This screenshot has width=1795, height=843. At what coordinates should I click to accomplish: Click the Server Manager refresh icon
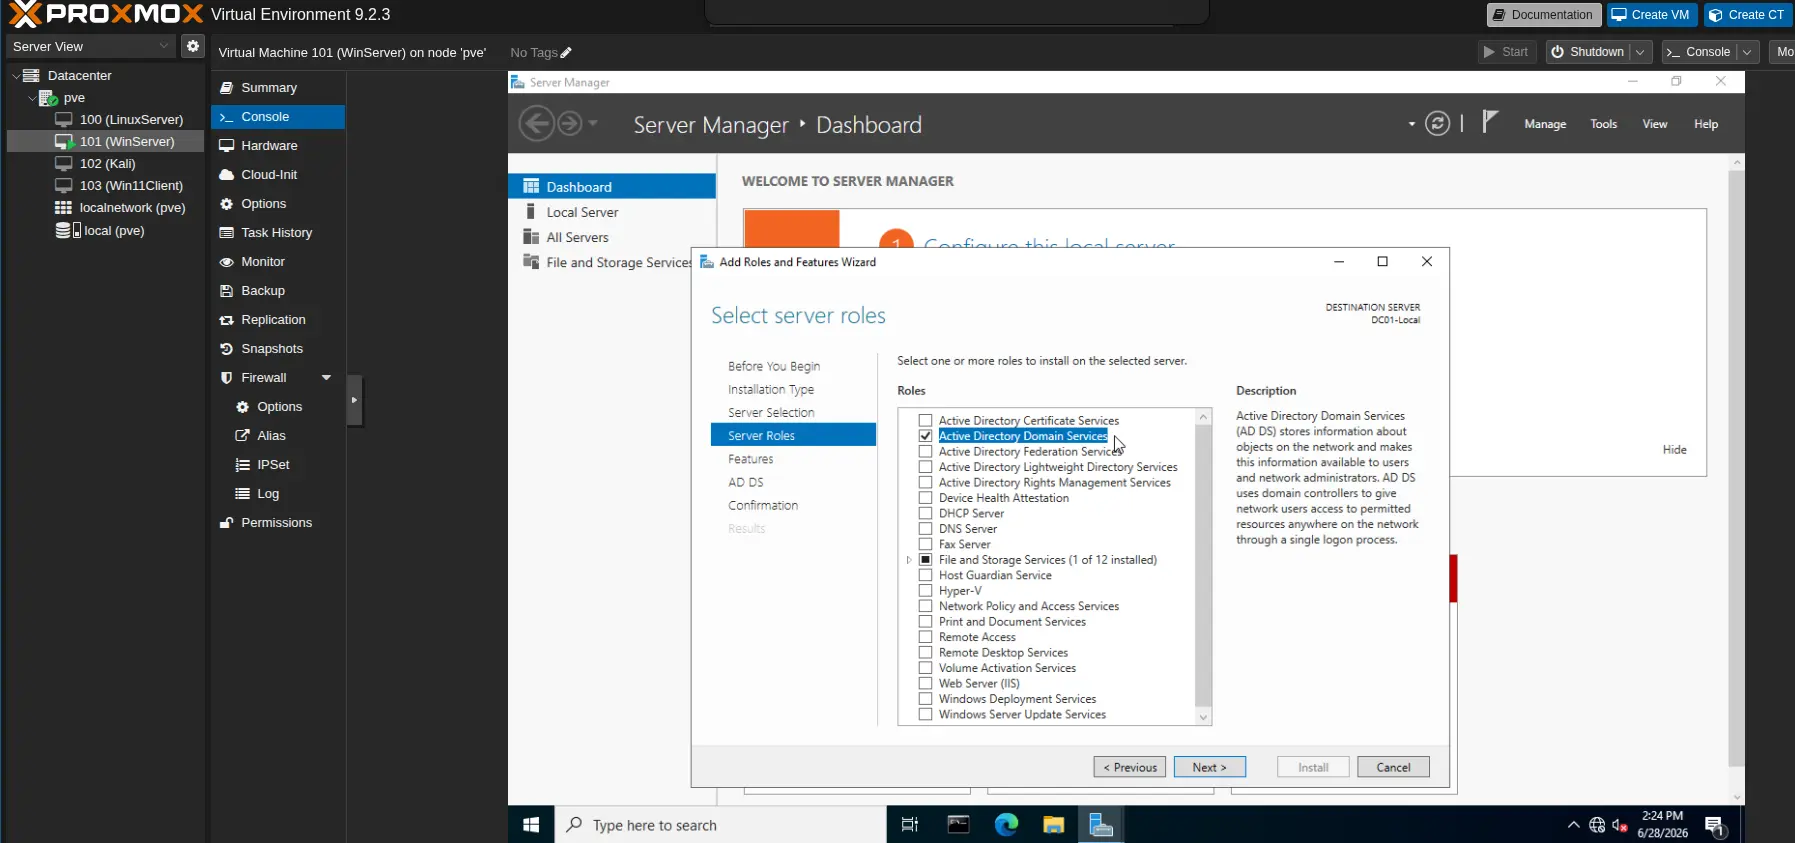coord(1437,124)
